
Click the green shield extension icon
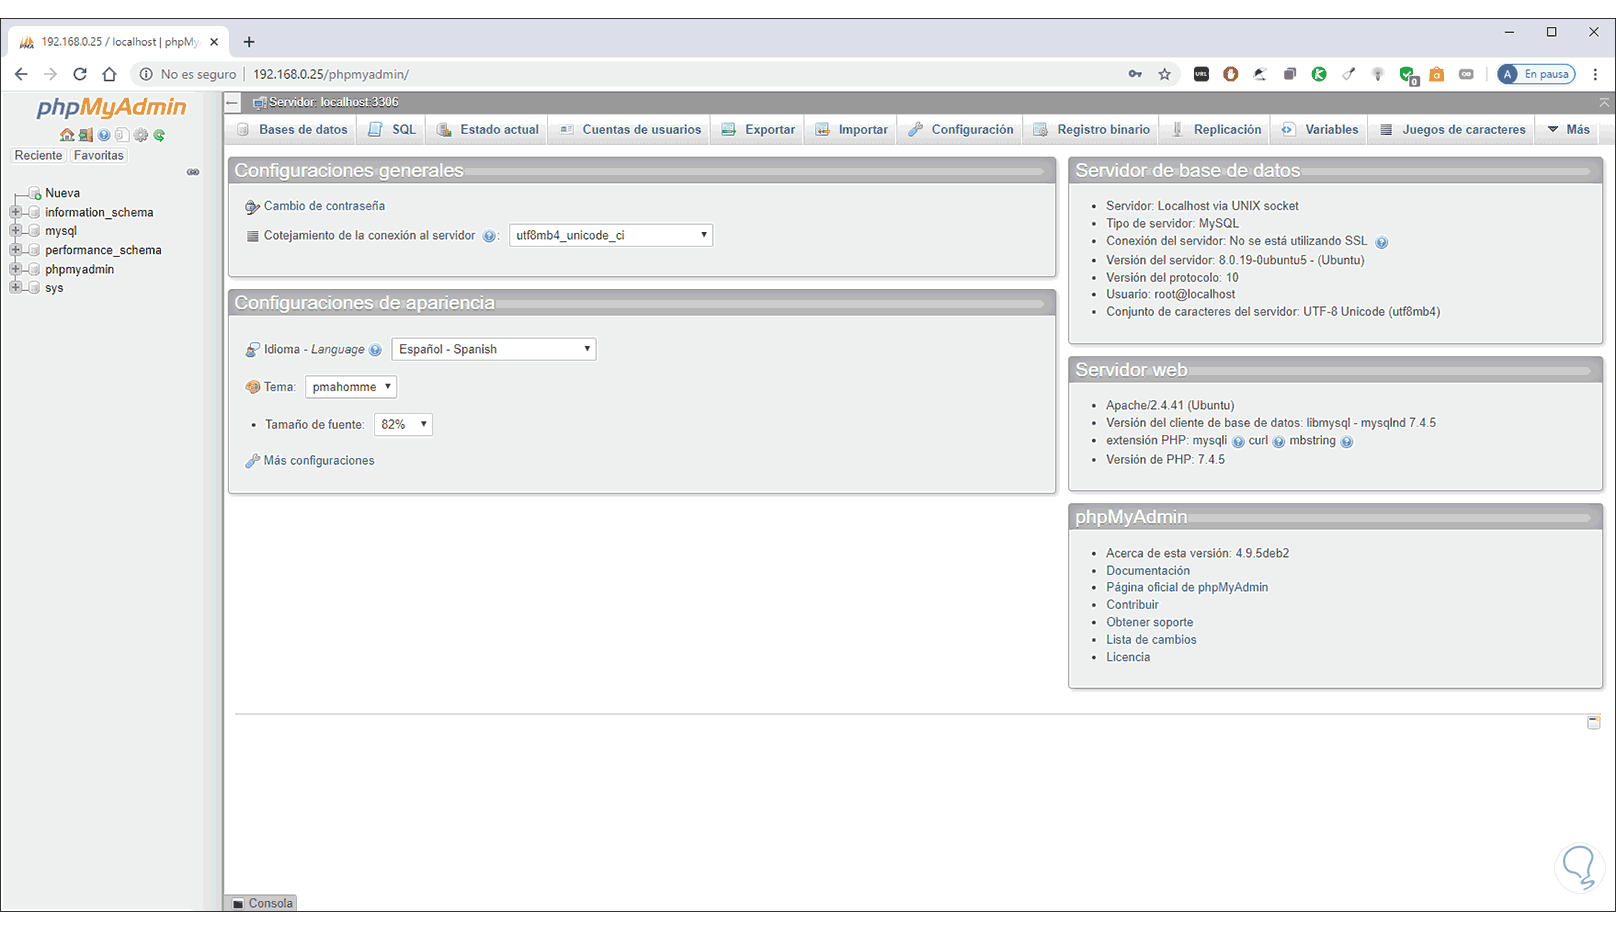point(1408,75)
